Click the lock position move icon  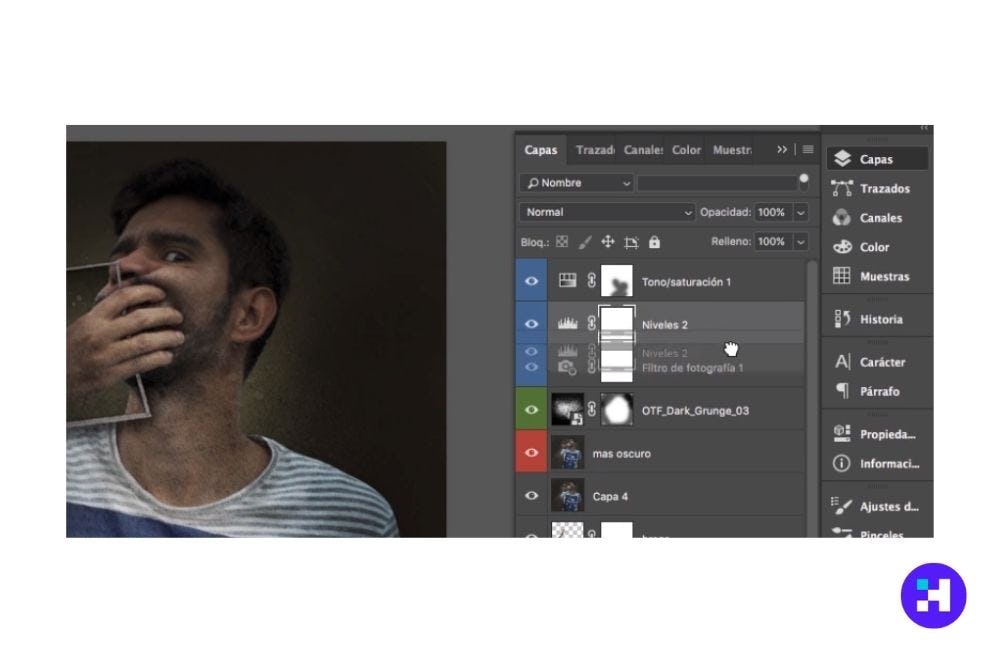click(x=608, y=242)
